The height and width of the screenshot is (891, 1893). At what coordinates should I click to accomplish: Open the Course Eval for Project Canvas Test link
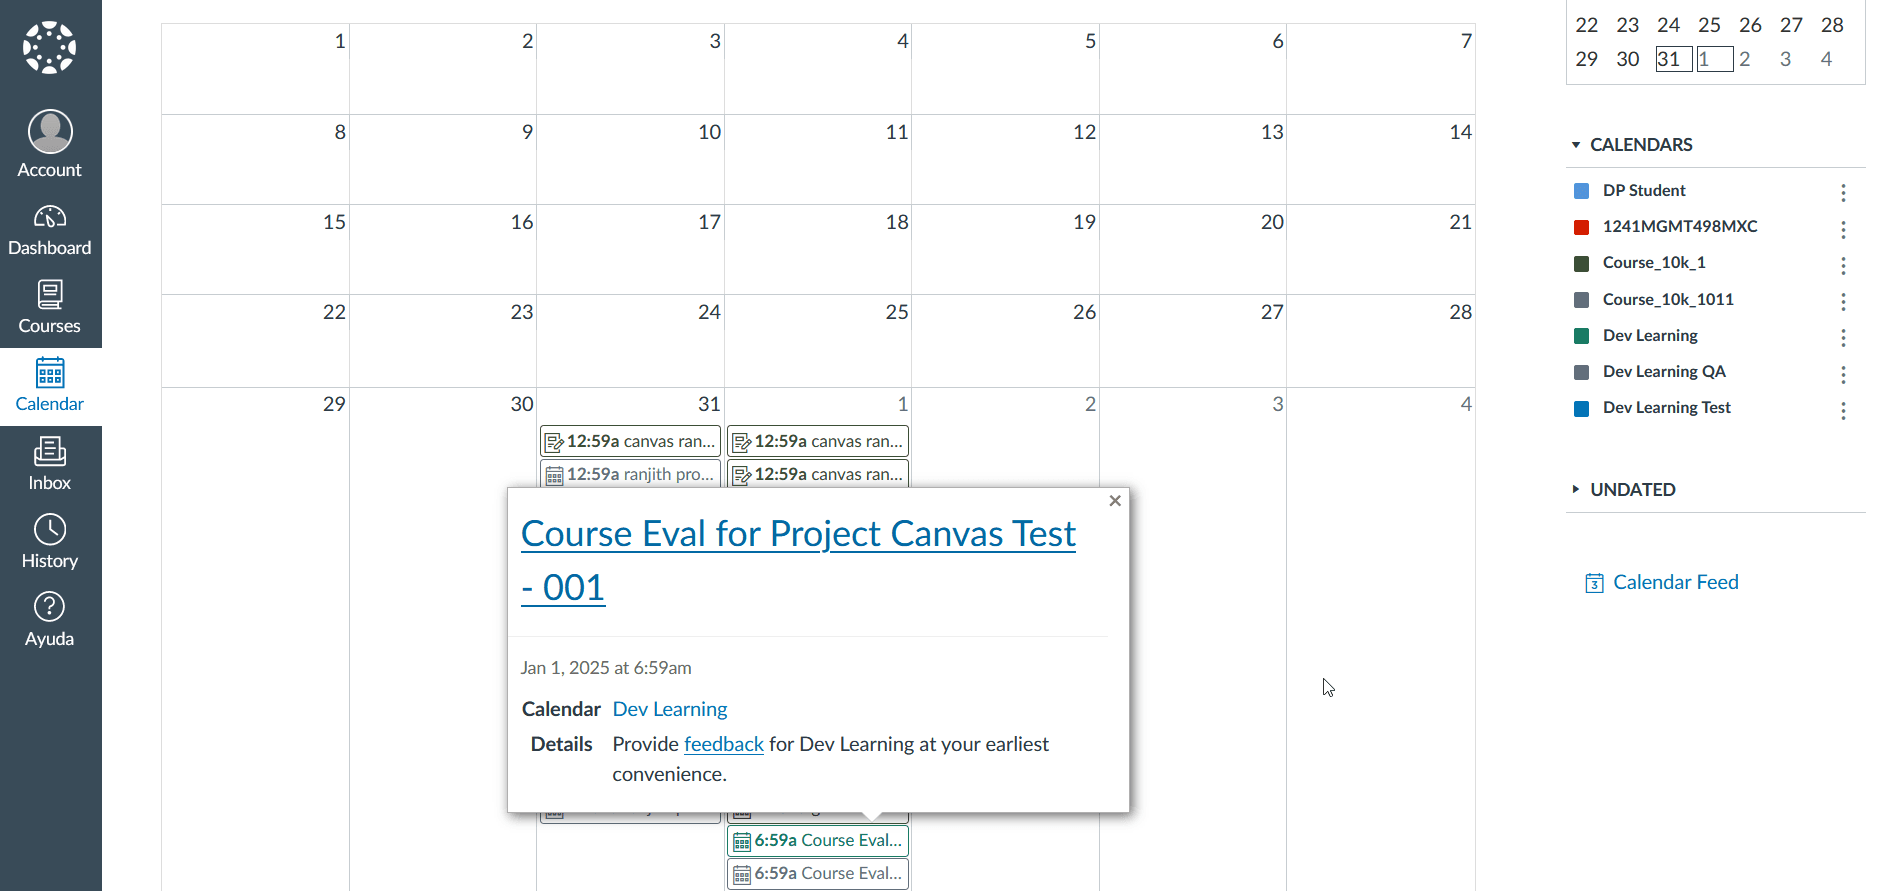(x=798, y=560)
